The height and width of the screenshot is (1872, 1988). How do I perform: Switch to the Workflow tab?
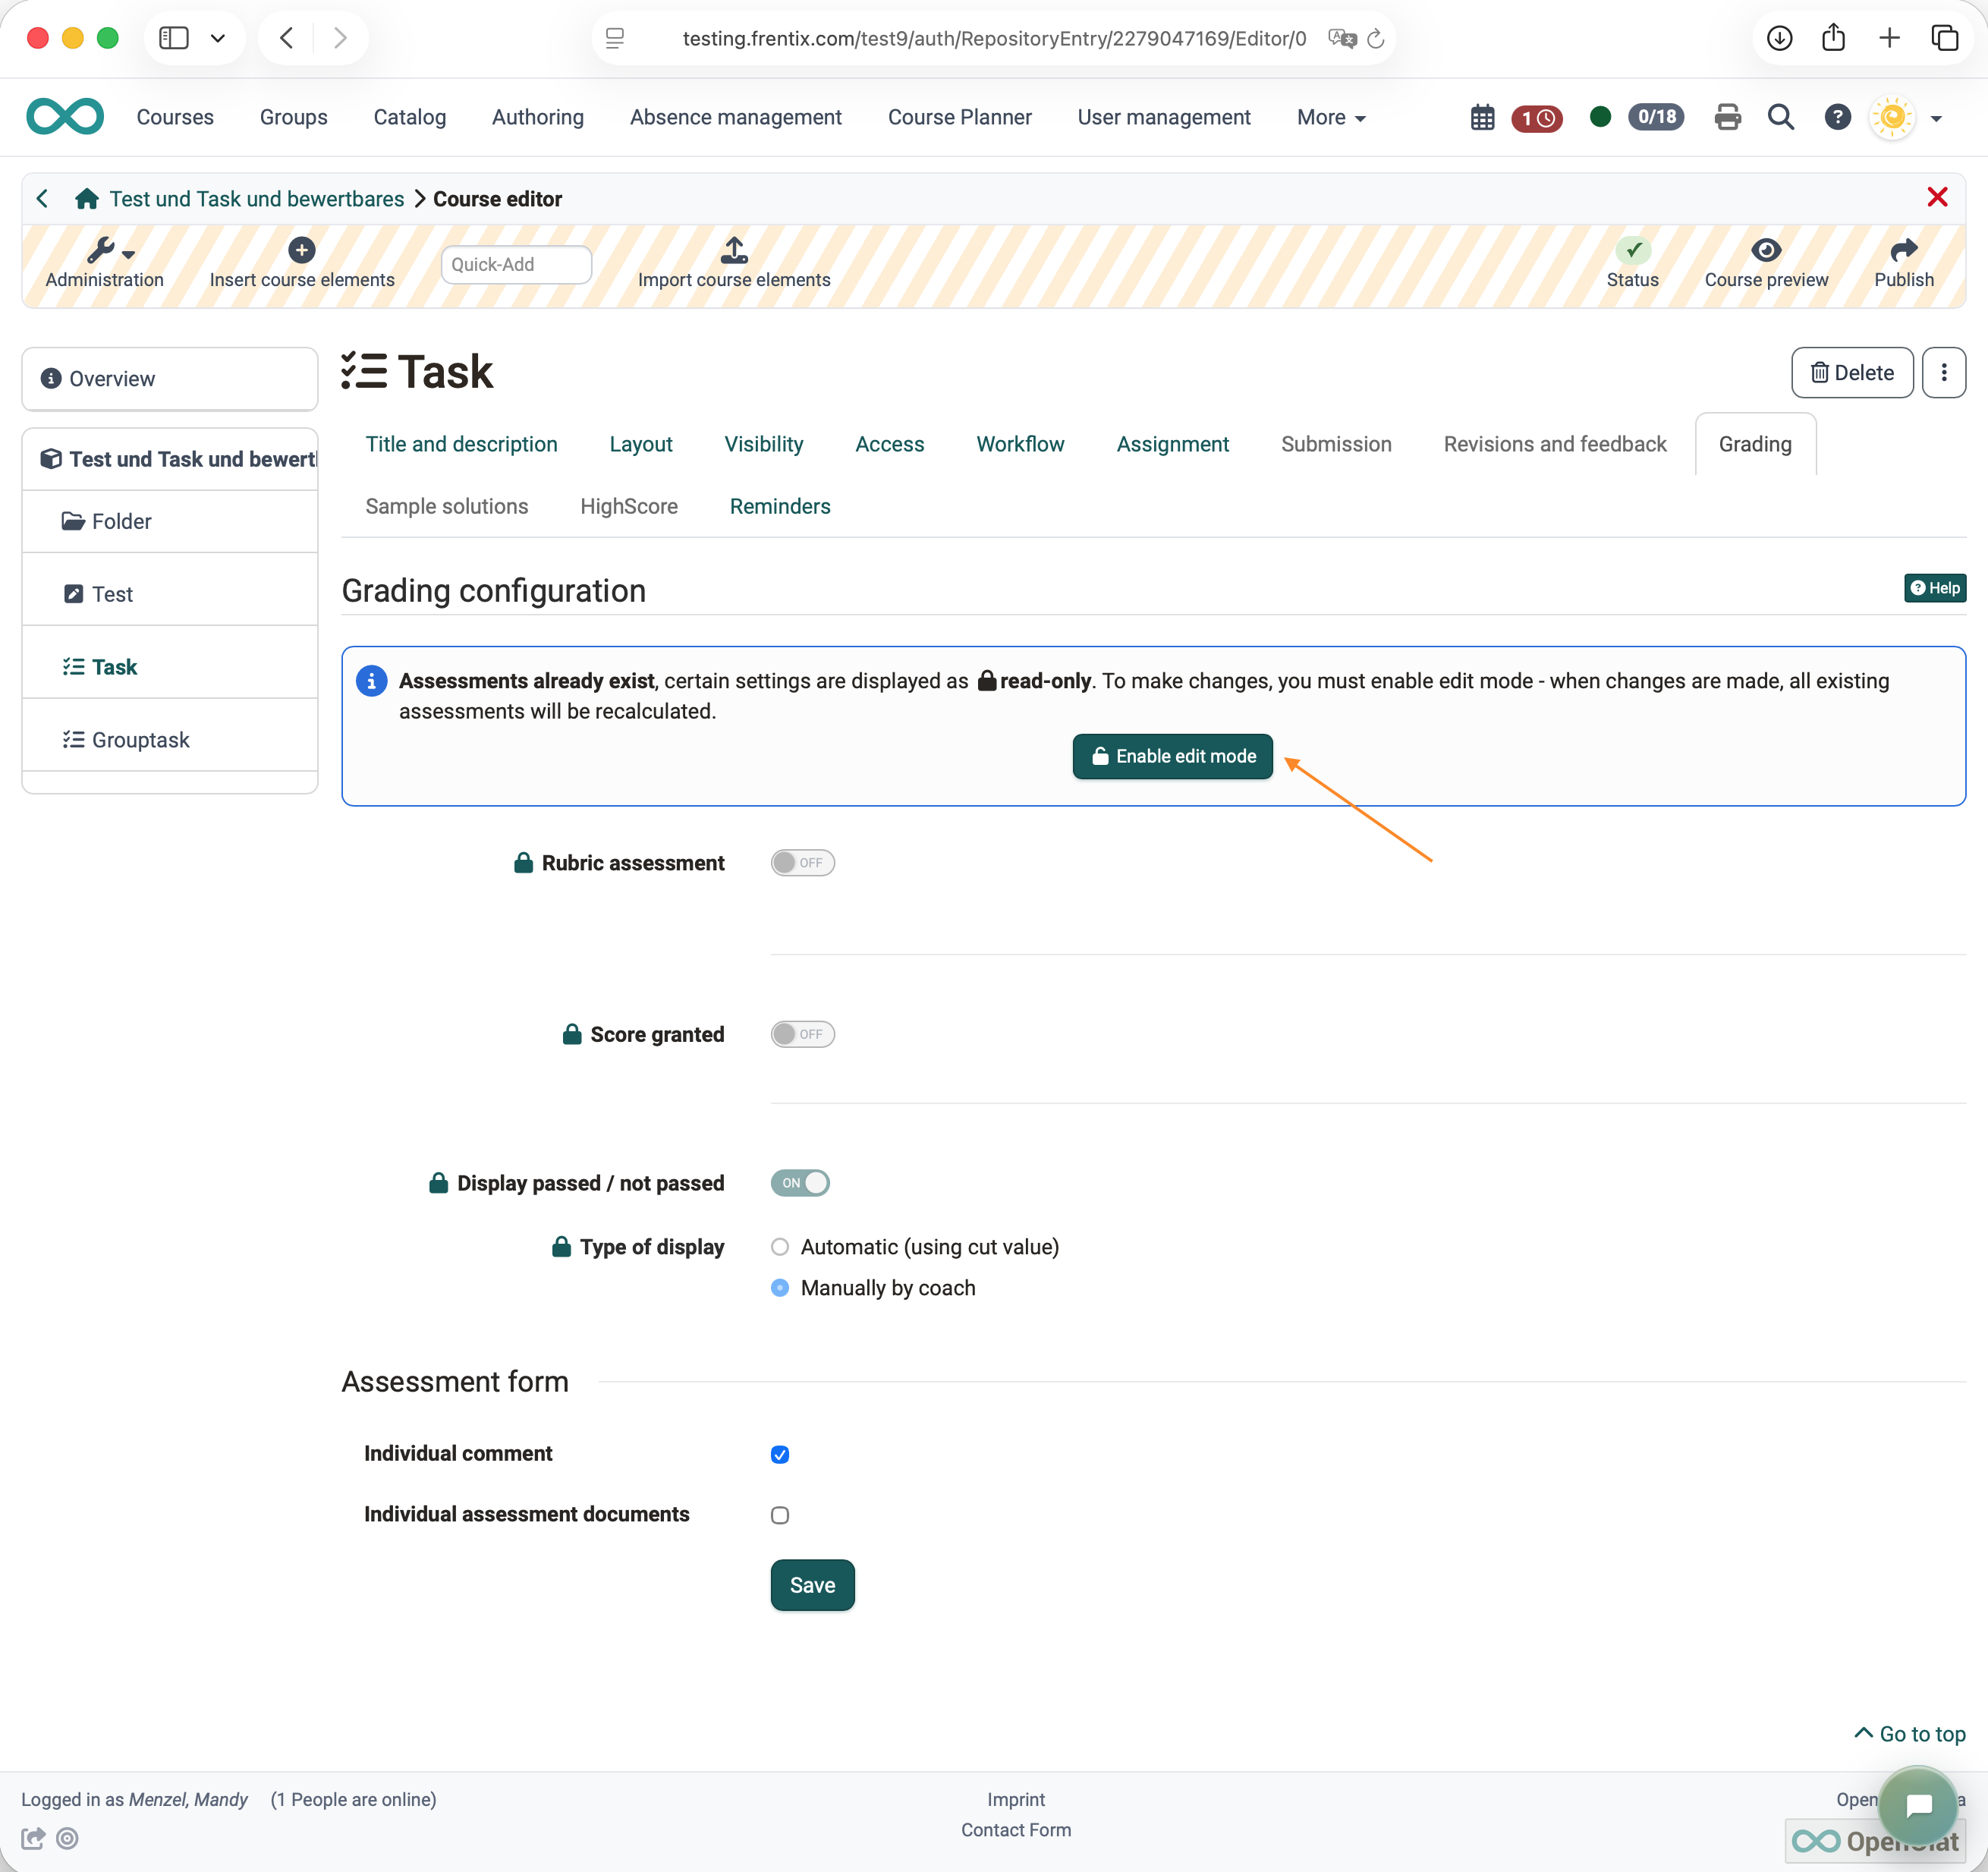pyautogui.click(x=1020, y=445)
